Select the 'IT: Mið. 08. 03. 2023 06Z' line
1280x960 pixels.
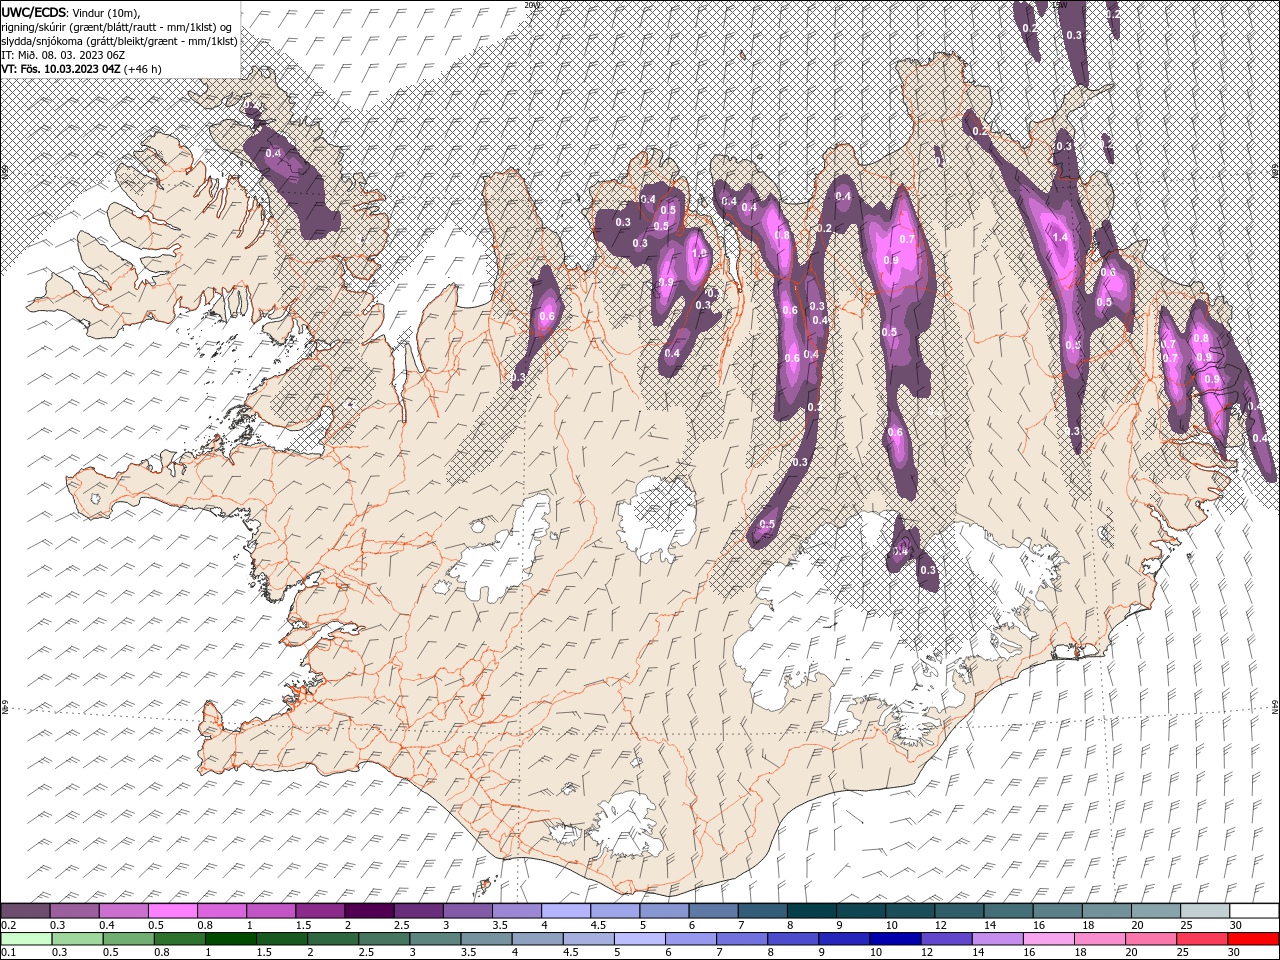tap(65, 55)
